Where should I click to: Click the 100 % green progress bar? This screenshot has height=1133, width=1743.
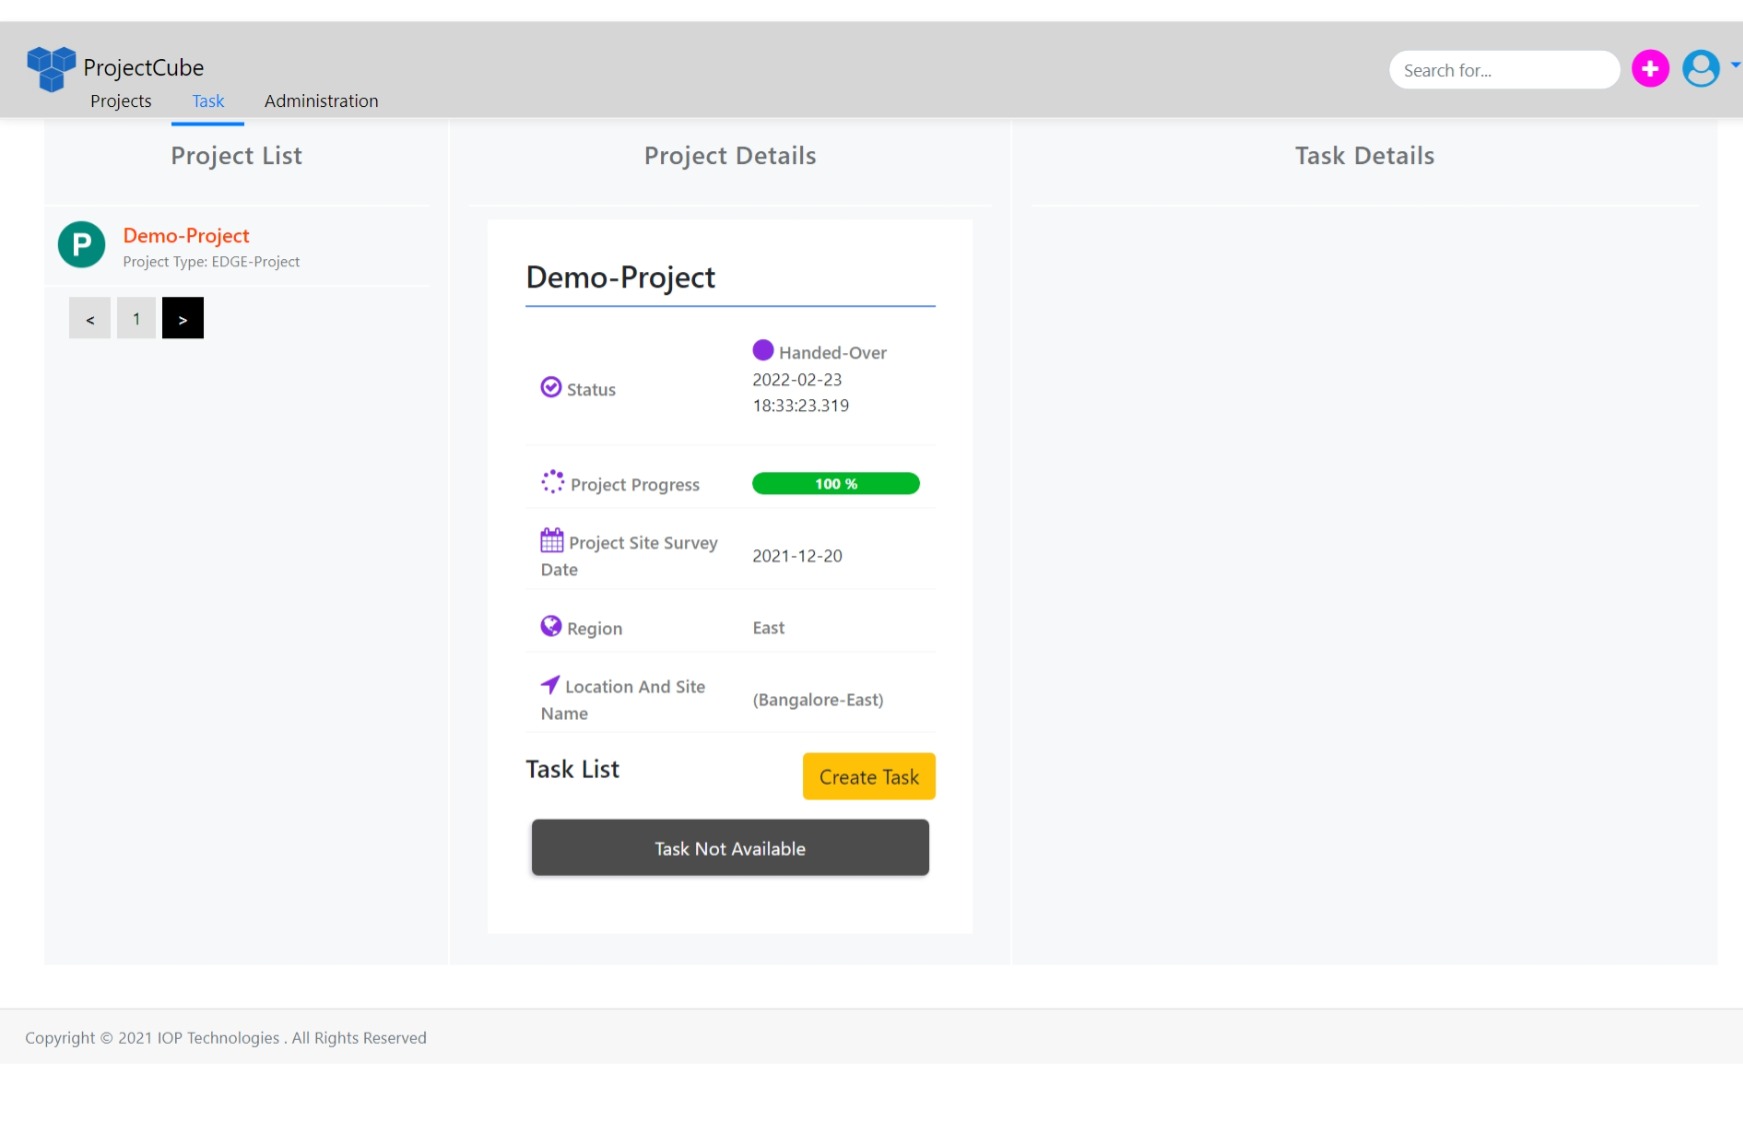(835, 484)
